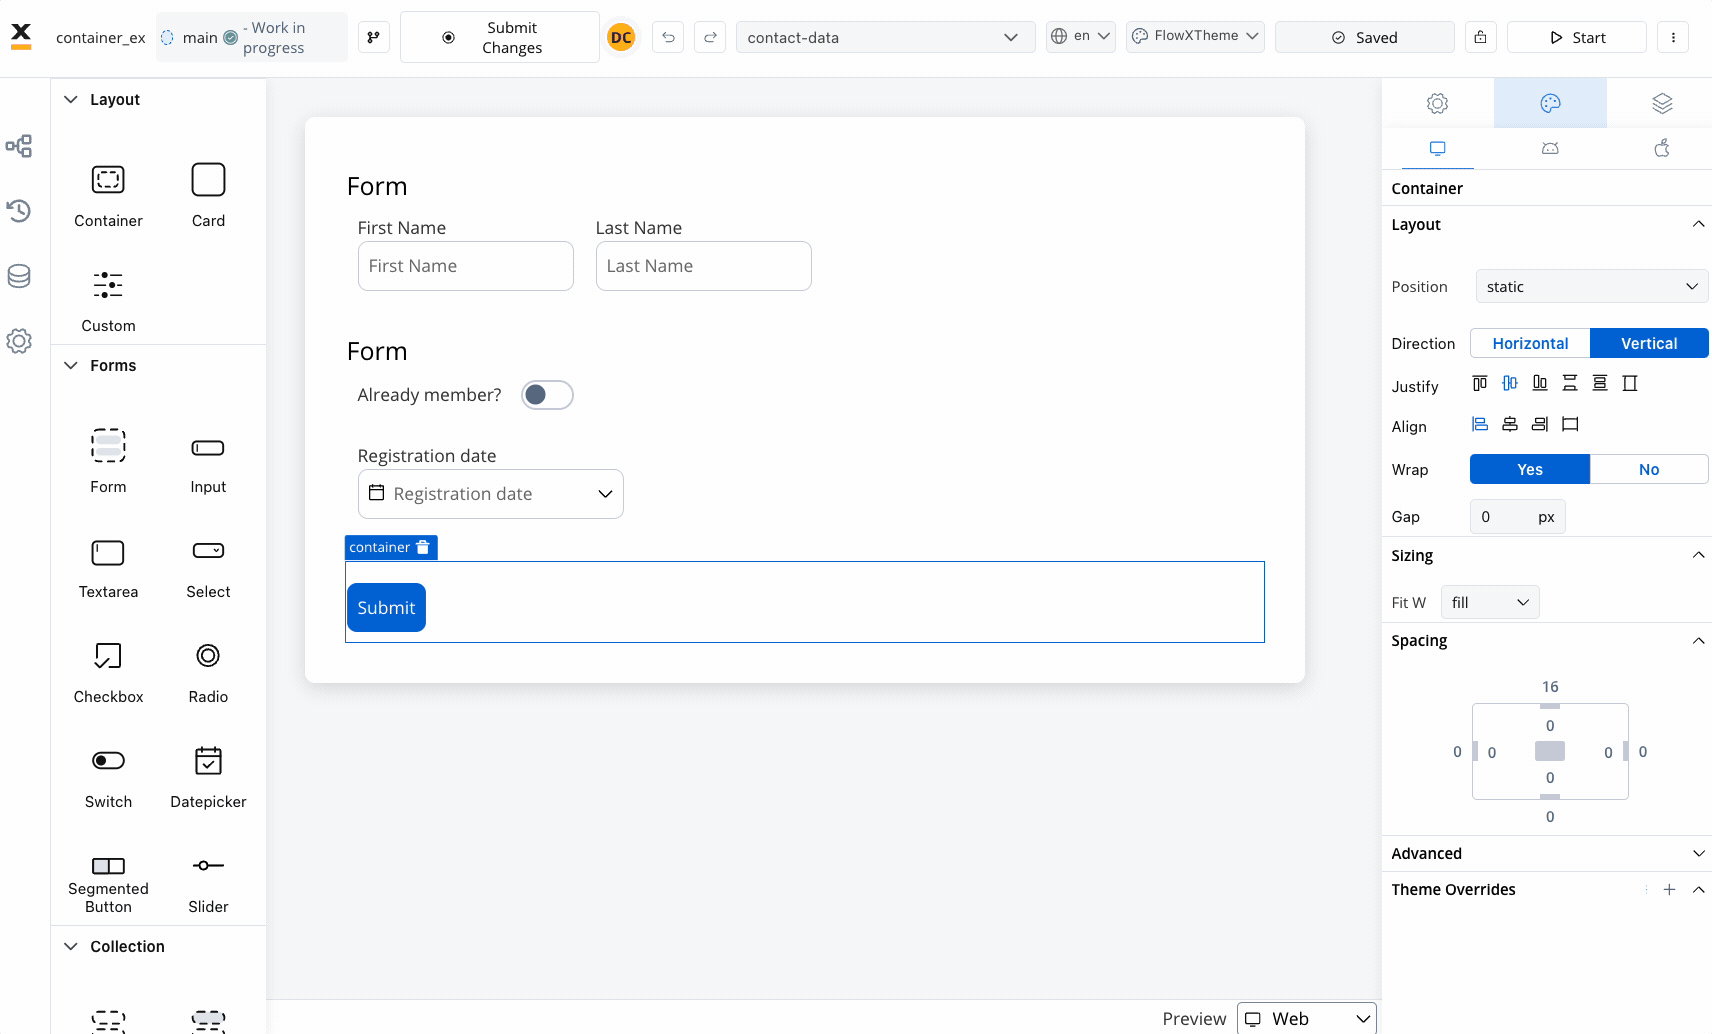The height and width of the screenshot is (1034, 1712).
Task: Open the FlowXTheme dropdown
Action: [1195, 36]
